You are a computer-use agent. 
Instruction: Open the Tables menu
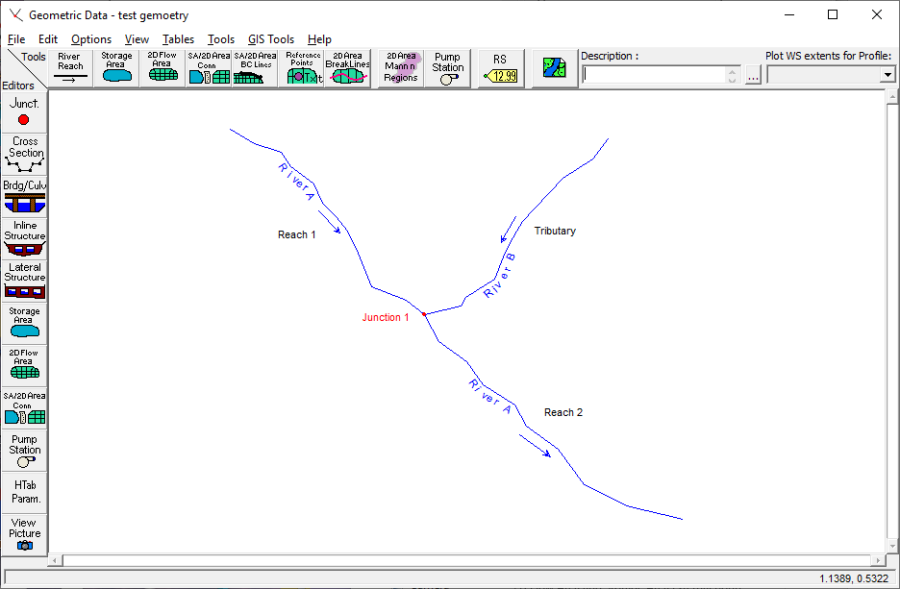[x=178, y=39]
